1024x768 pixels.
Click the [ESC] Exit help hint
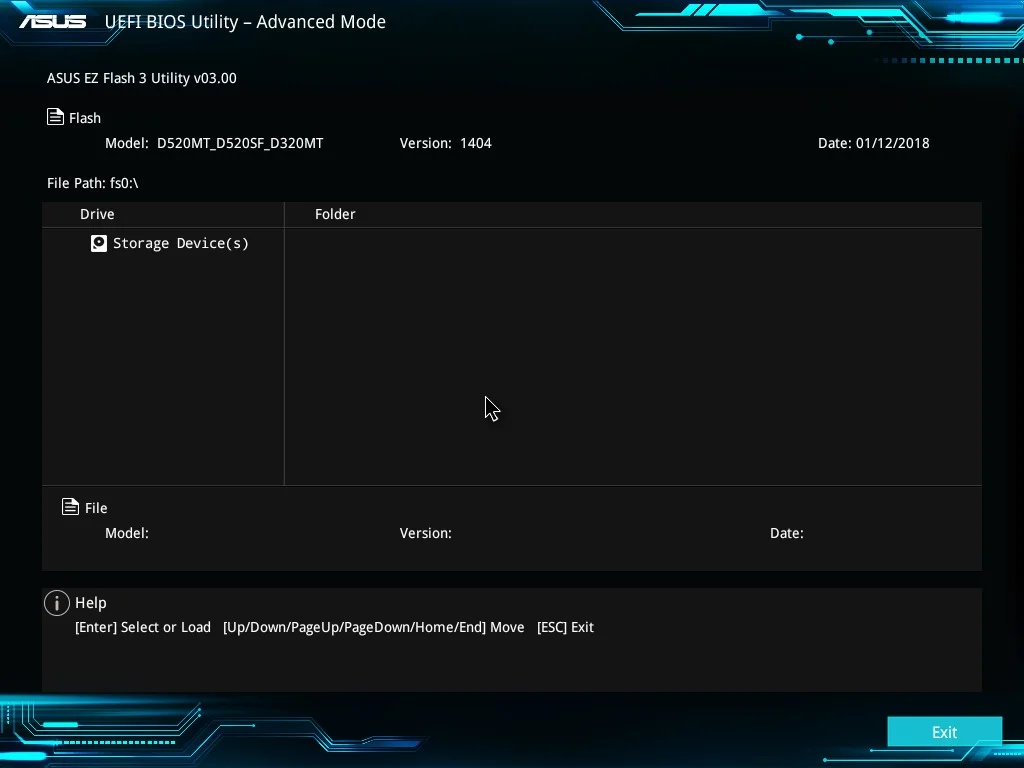click(565, 627)
